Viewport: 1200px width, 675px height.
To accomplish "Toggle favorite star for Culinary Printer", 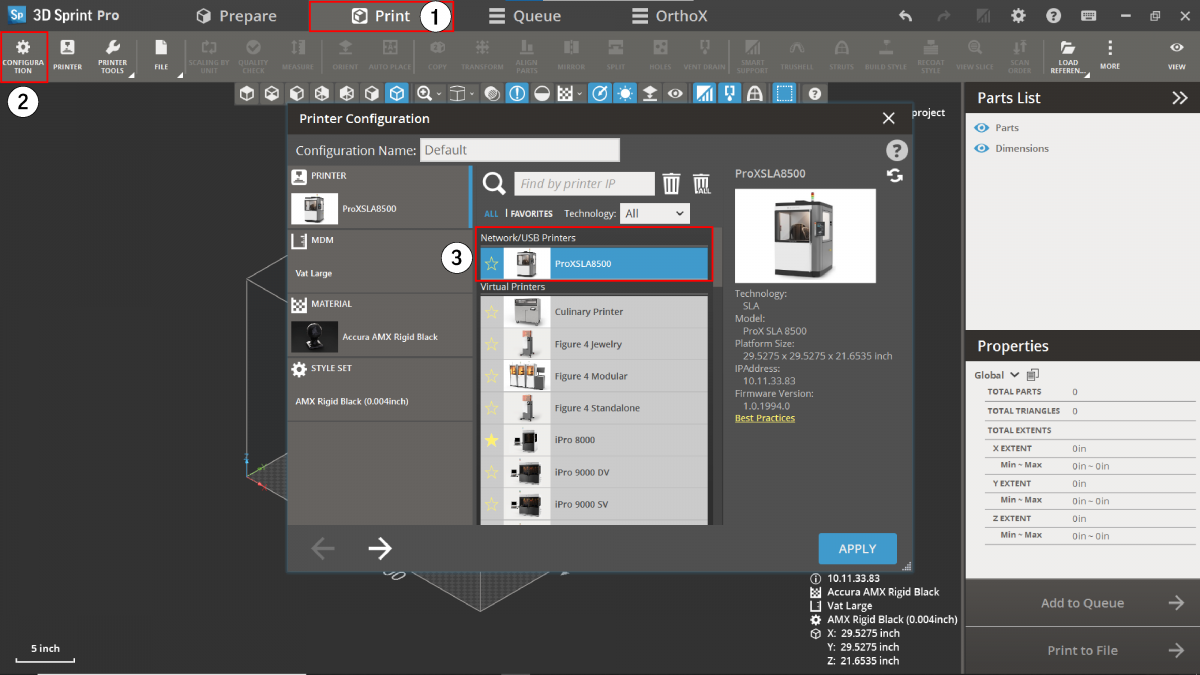I will coord(491,312).
